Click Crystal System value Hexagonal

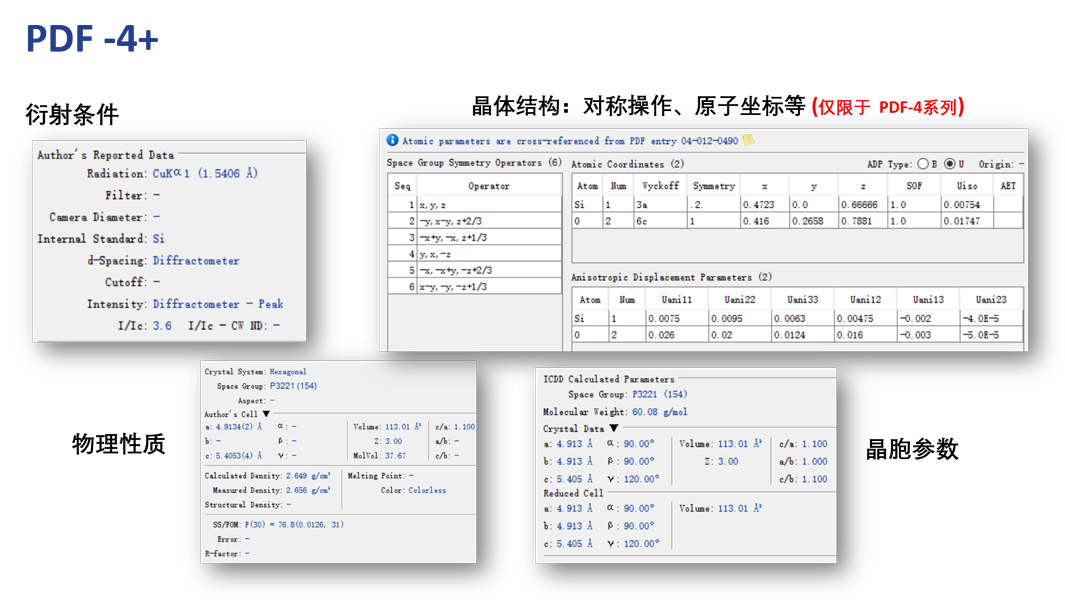288,372
